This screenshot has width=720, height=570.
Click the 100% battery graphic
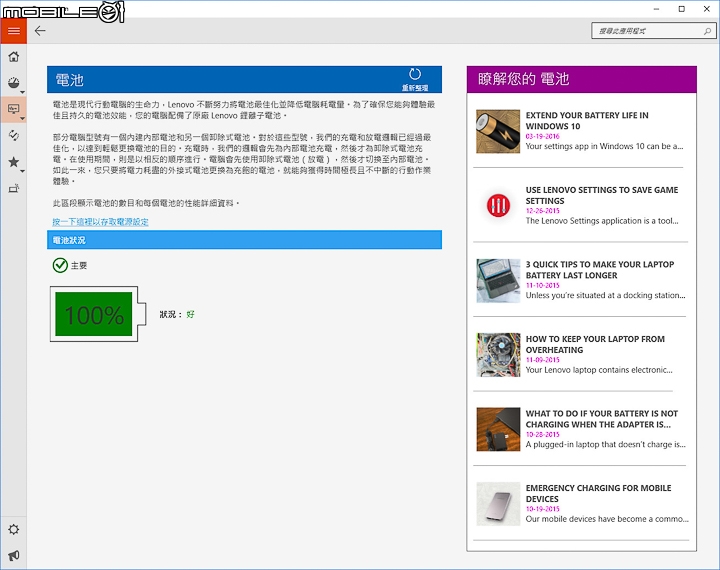pos(98,314)
